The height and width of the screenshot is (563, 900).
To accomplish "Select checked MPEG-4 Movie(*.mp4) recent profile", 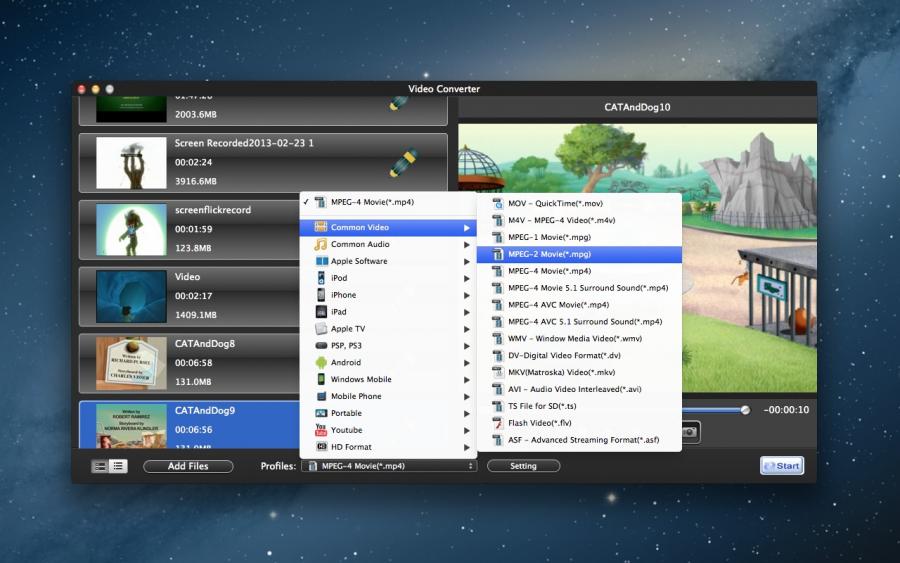I will [387, 202].
